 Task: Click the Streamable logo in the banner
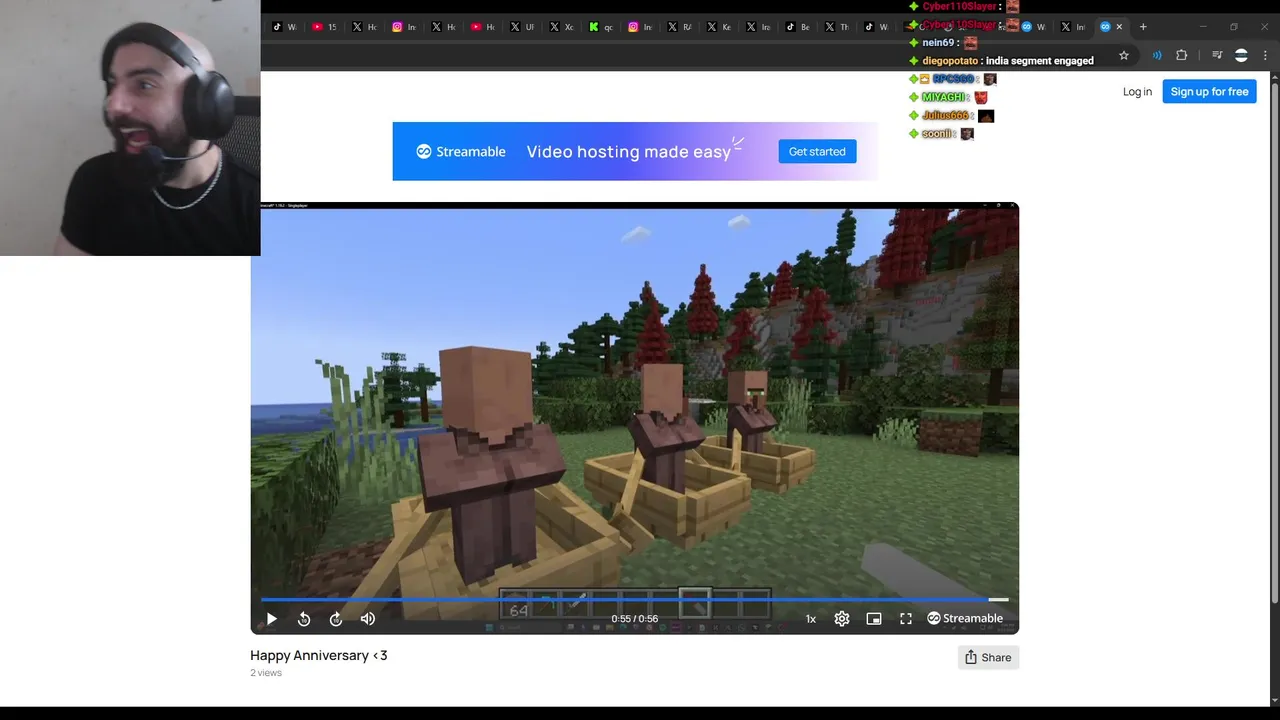click(461, 151)
